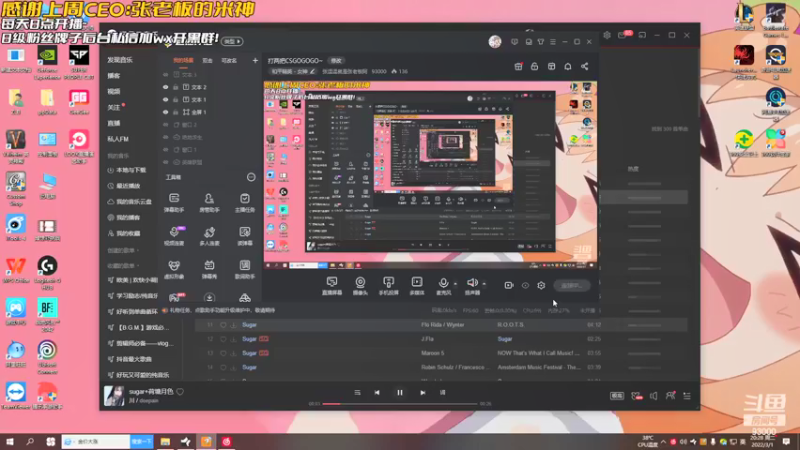Open the 弹幕秀 tool
Image resolution: width=800 pixels, height=450 pixels.
pyautogui.click(x=209, y=269)
